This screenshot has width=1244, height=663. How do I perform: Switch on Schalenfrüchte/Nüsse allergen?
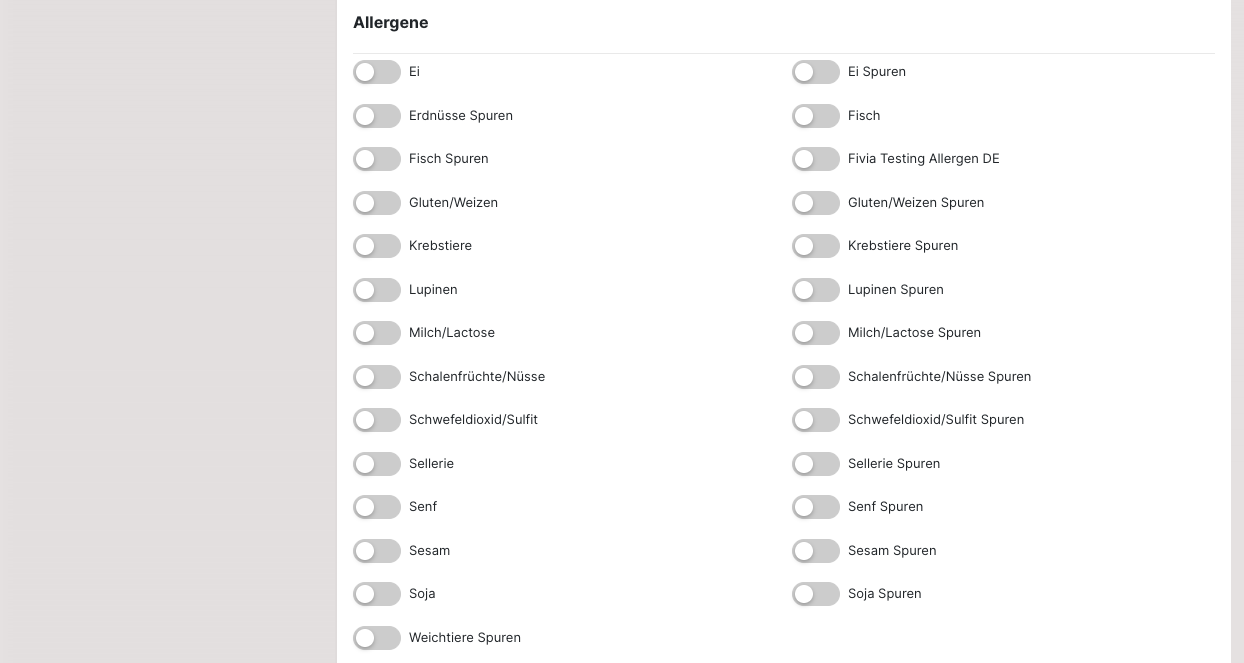pyautogui.click(x=377, y=377)
